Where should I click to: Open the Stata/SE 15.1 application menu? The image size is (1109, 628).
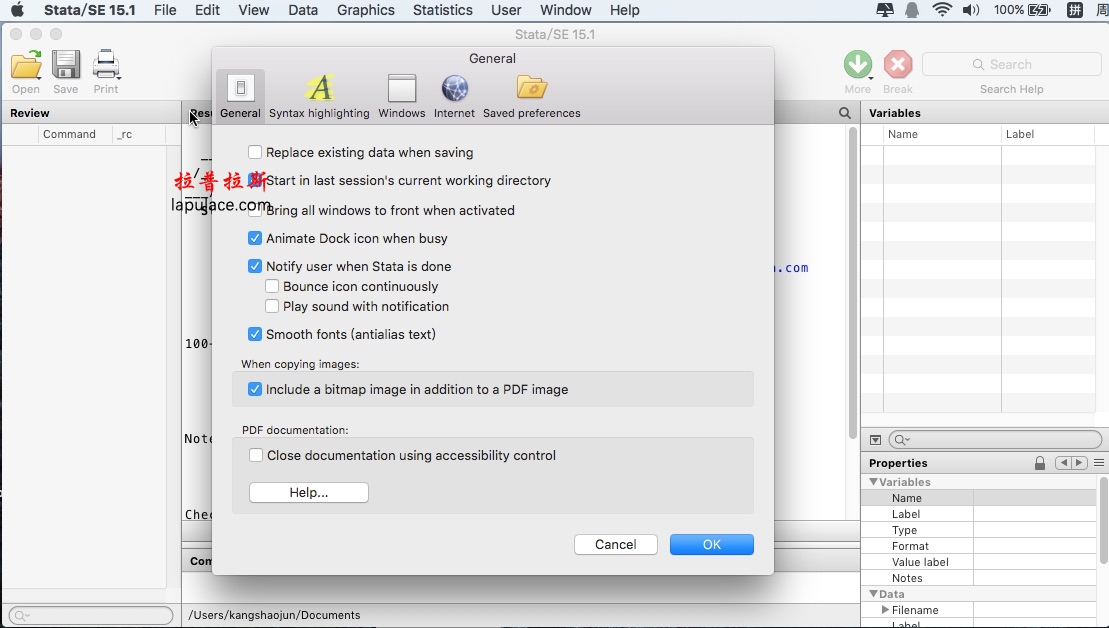(x=90, y=10)
